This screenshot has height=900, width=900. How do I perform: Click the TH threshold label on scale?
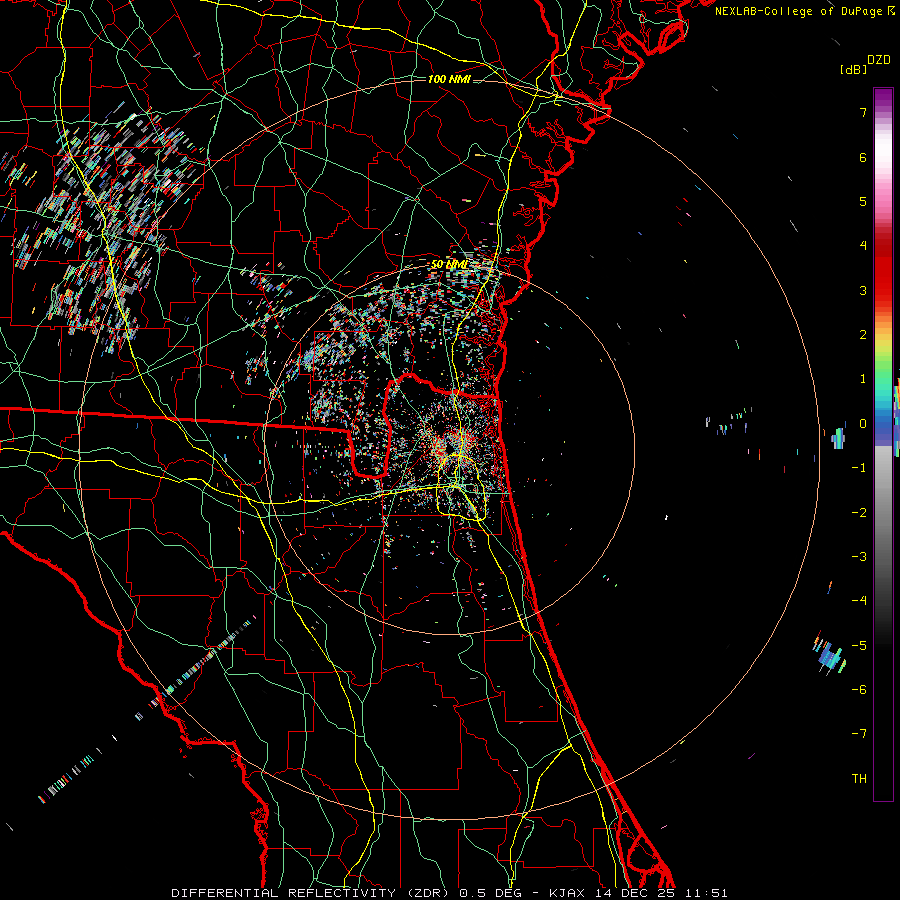859,779
